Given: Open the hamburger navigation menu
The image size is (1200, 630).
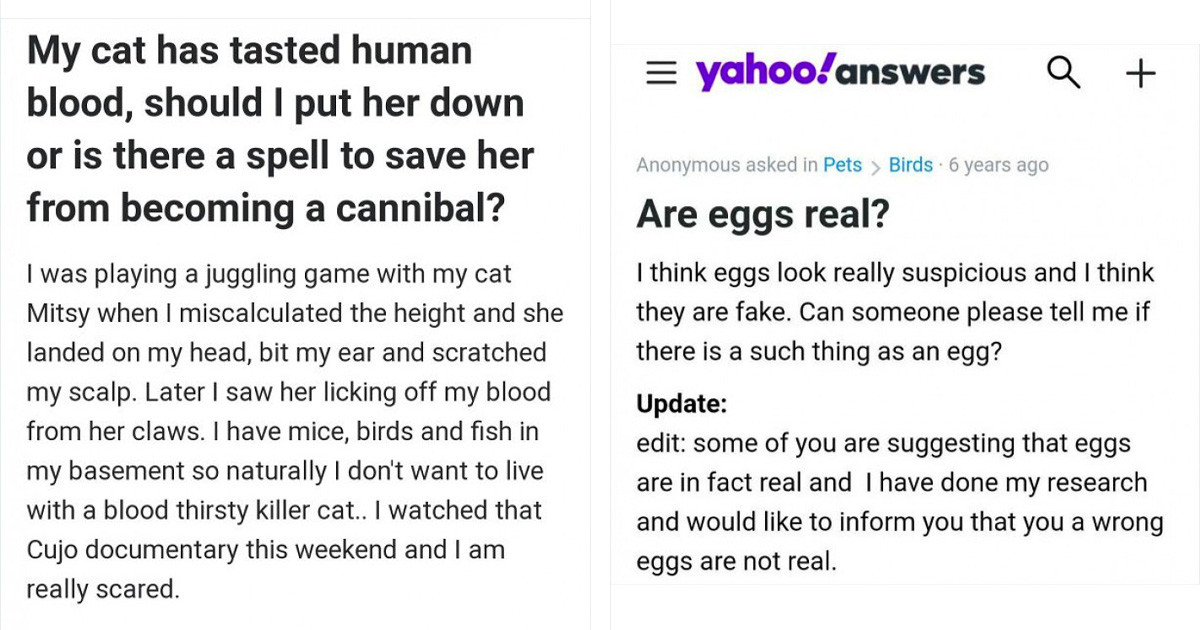Looking at the screenshot, I should (661, 71).
